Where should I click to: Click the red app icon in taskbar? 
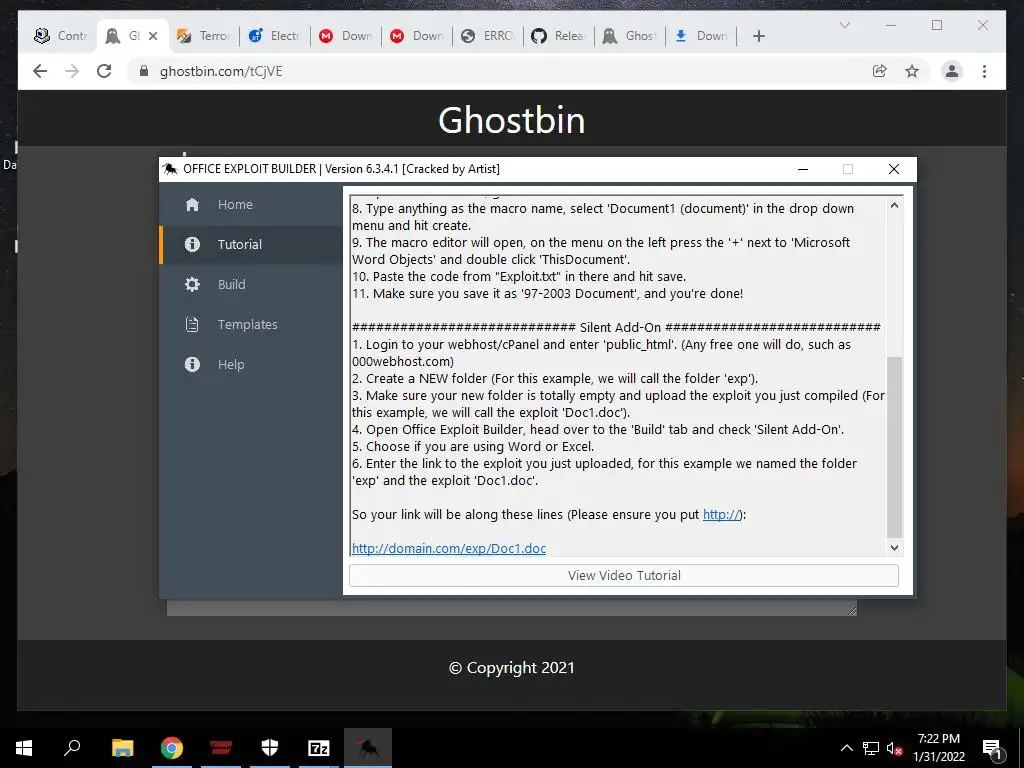(221, 748)
